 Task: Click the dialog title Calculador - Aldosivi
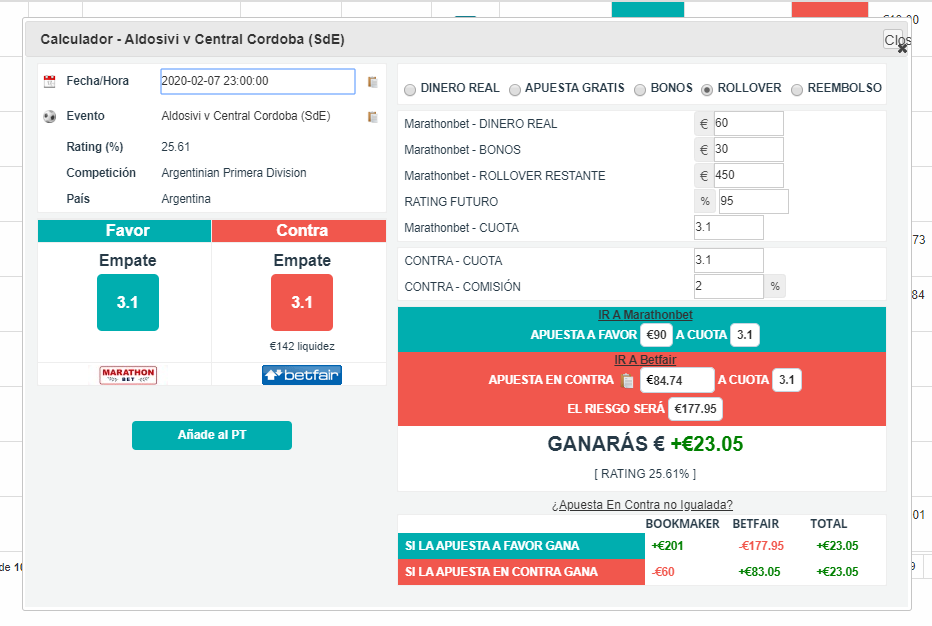(x=193, y=39)
